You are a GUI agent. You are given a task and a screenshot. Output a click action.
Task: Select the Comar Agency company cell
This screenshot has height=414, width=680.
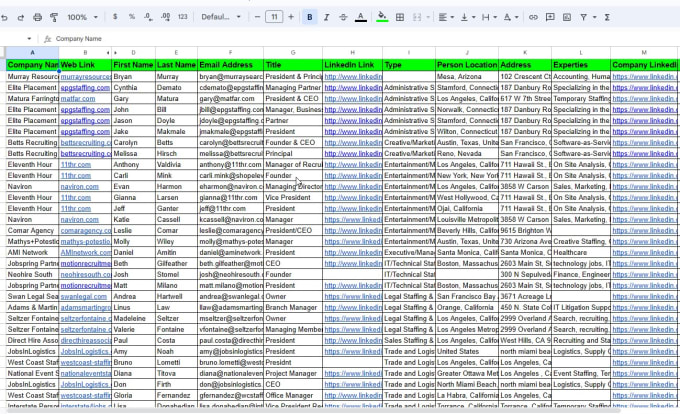coord(33,231)
